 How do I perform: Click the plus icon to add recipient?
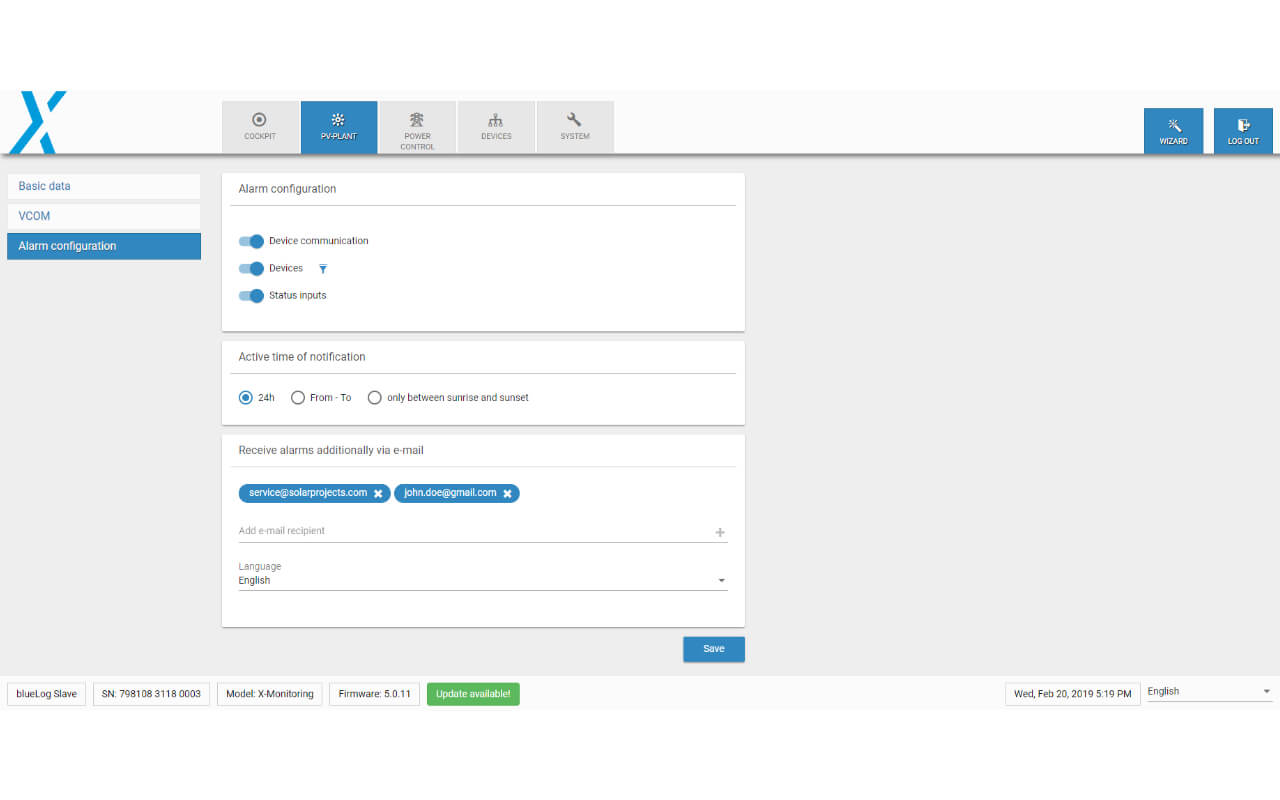pyautogui.click(x=720, y=532)
